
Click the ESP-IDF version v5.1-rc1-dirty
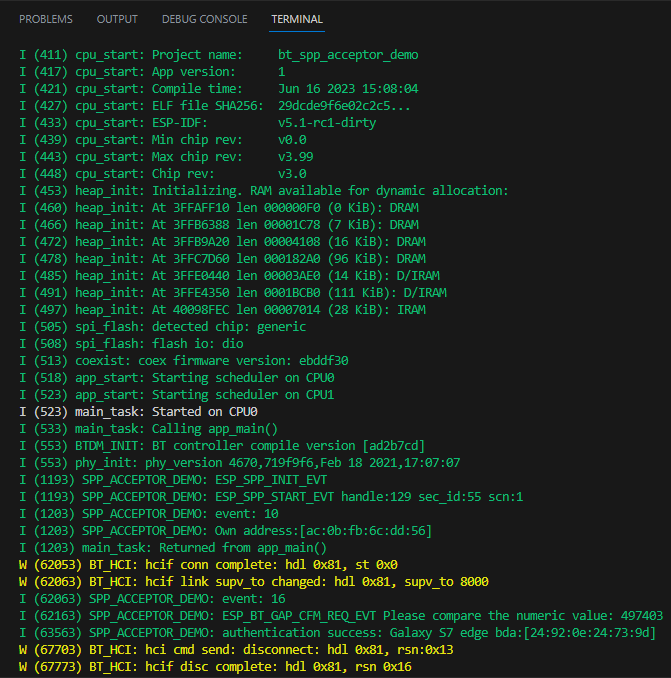[327, 123]
